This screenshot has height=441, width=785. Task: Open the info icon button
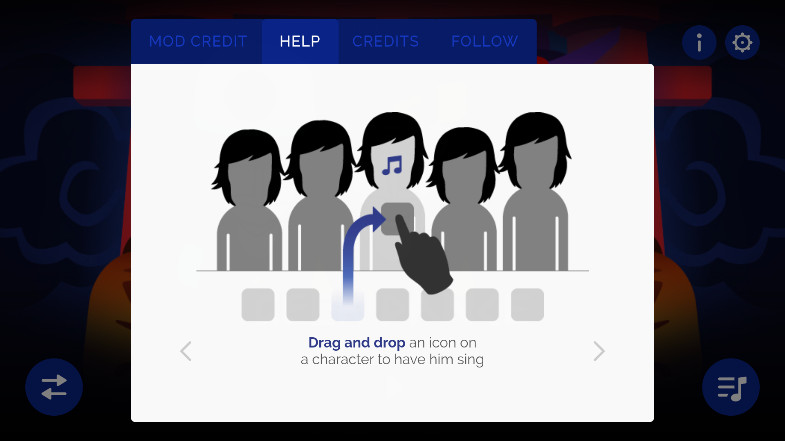[x=699, y=43]
